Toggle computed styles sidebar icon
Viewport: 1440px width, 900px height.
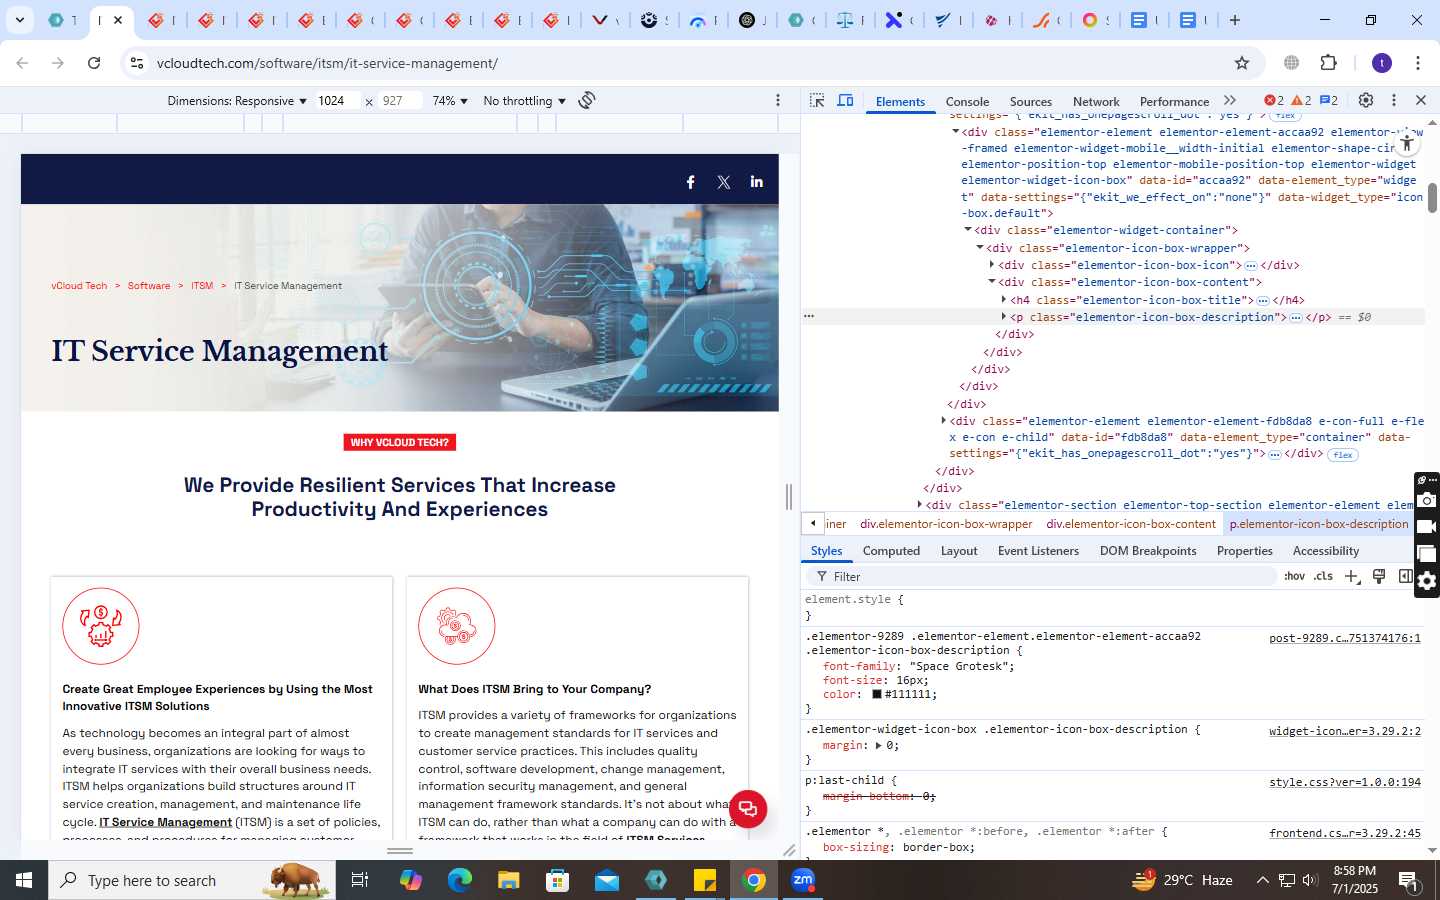point(1405,576)
